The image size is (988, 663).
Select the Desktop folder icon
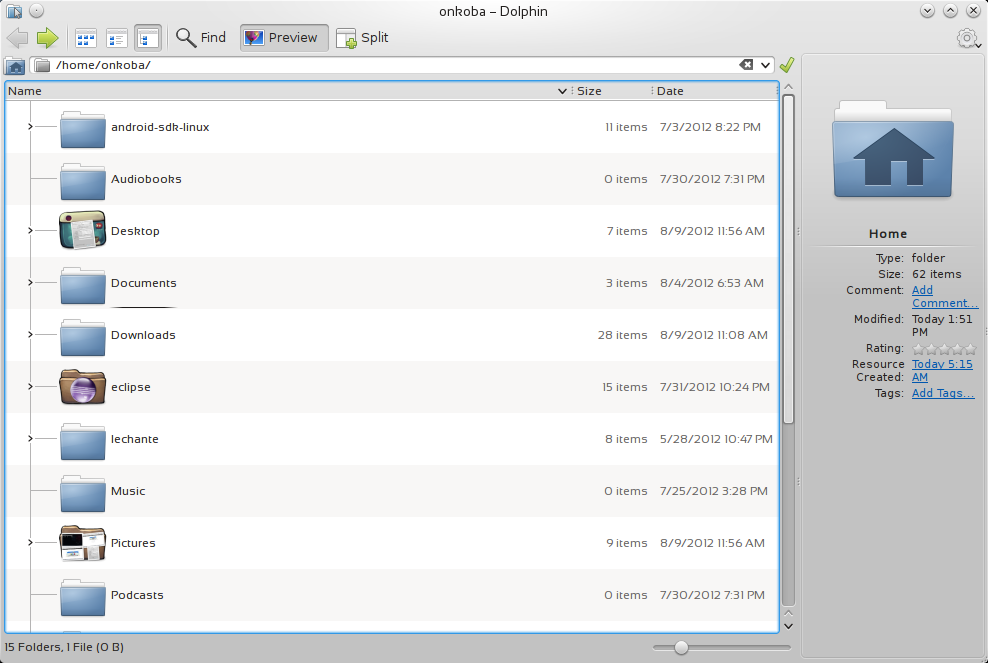coord(83,231)
